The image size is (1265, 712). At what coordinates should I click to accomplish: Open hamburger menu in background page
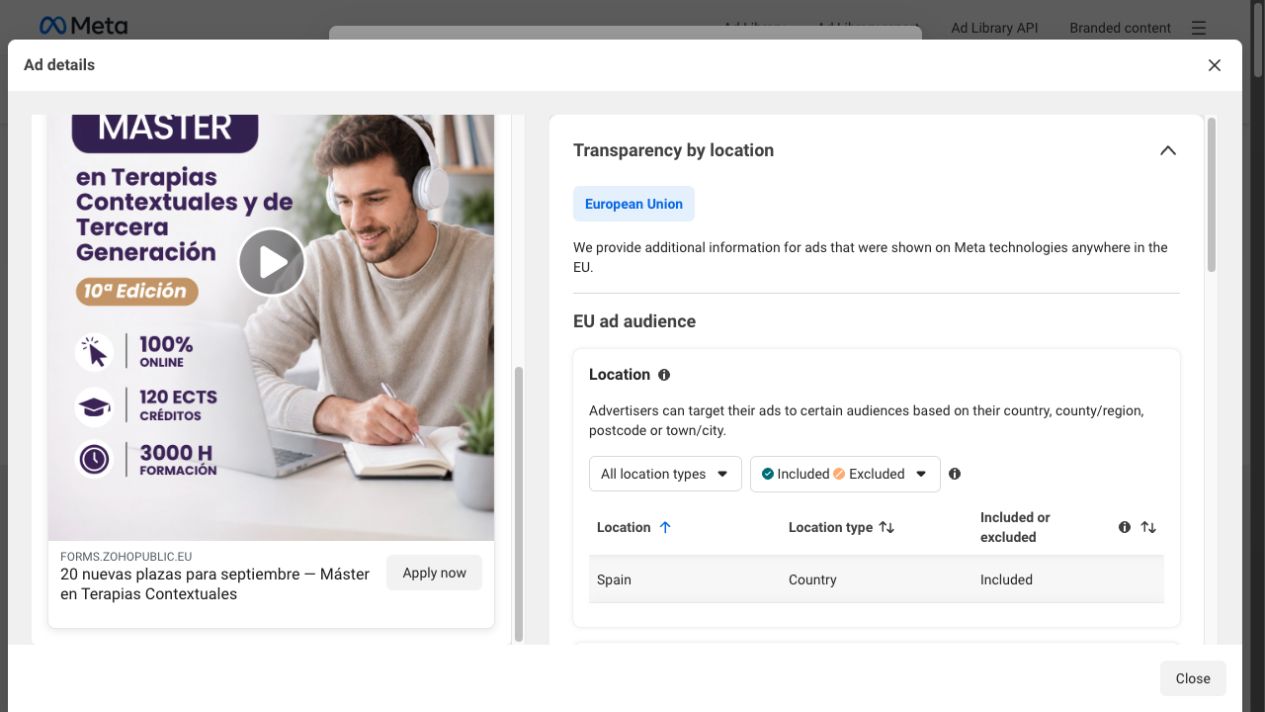pyautogui.click(x=1199, y=28)
